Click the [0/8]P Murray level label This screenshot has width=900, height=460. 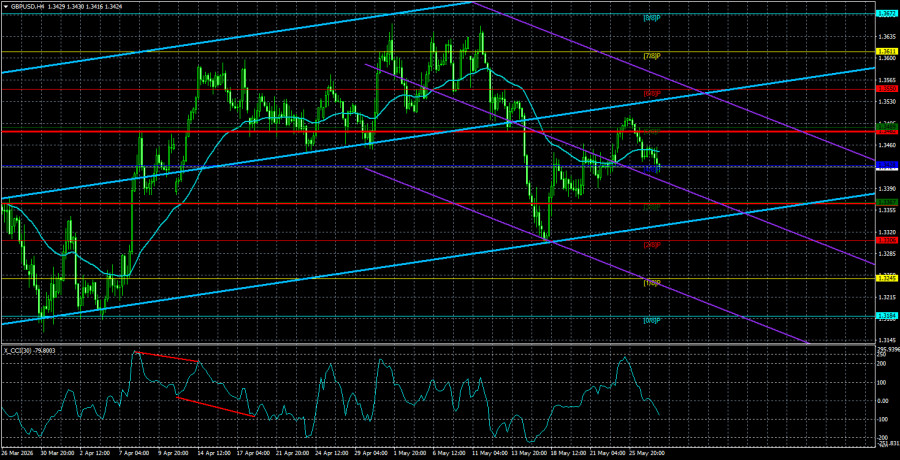coord(652,320)
